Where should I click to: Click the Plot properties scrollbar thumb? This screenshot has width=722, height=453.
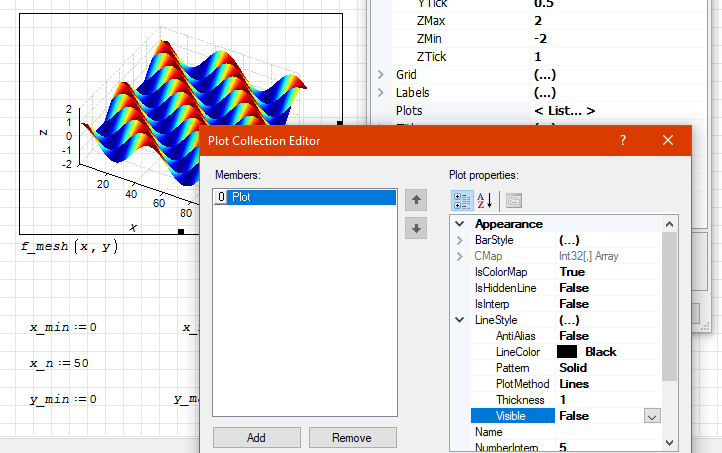click(x=670, y=306)
